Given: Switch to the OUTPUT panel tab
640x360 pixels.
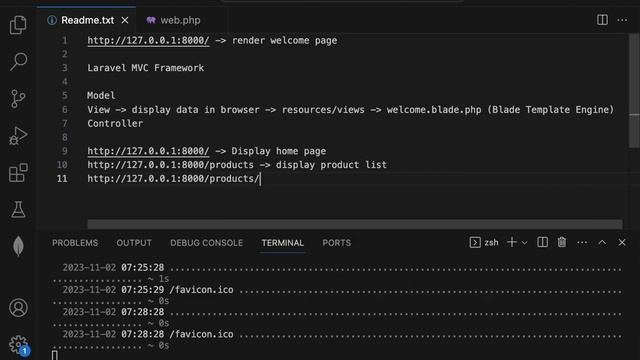Looking at the screenshot, I should click(134, 243).
